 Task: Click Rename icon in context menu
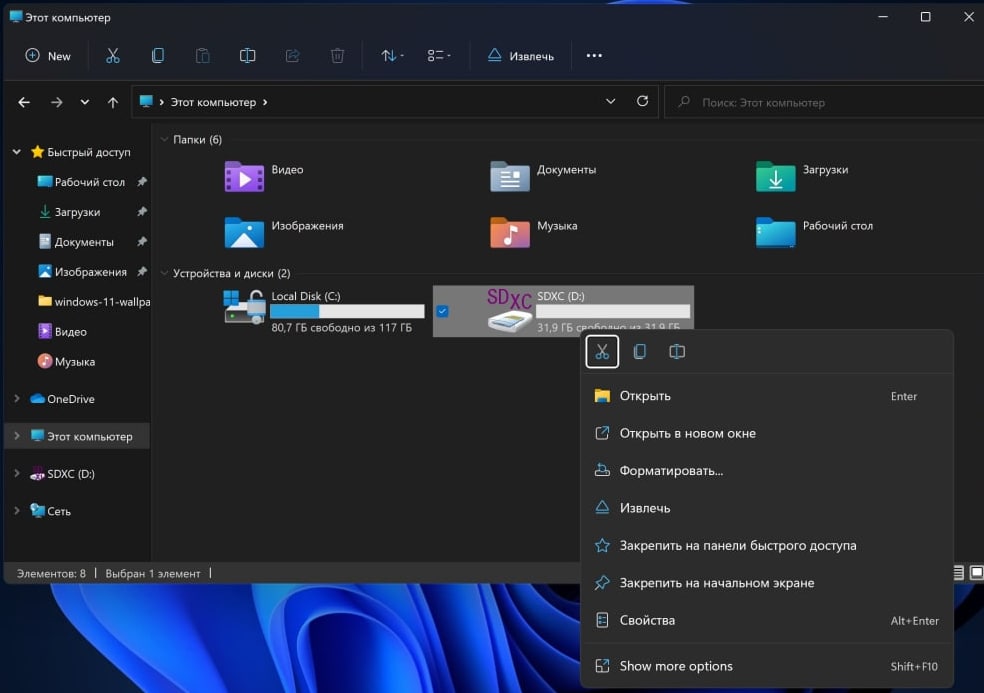(x=676, y=352)
